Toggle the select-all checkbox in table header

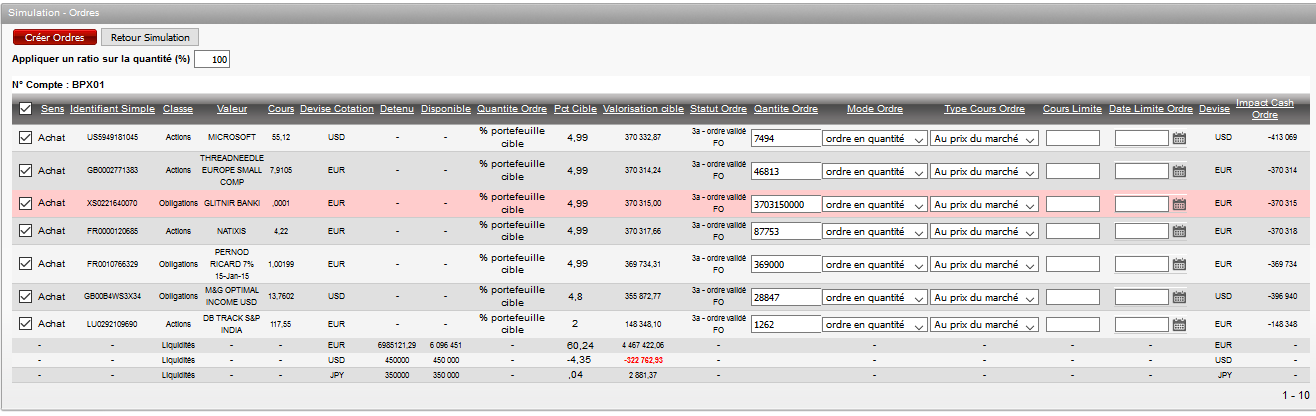point(26,109)
